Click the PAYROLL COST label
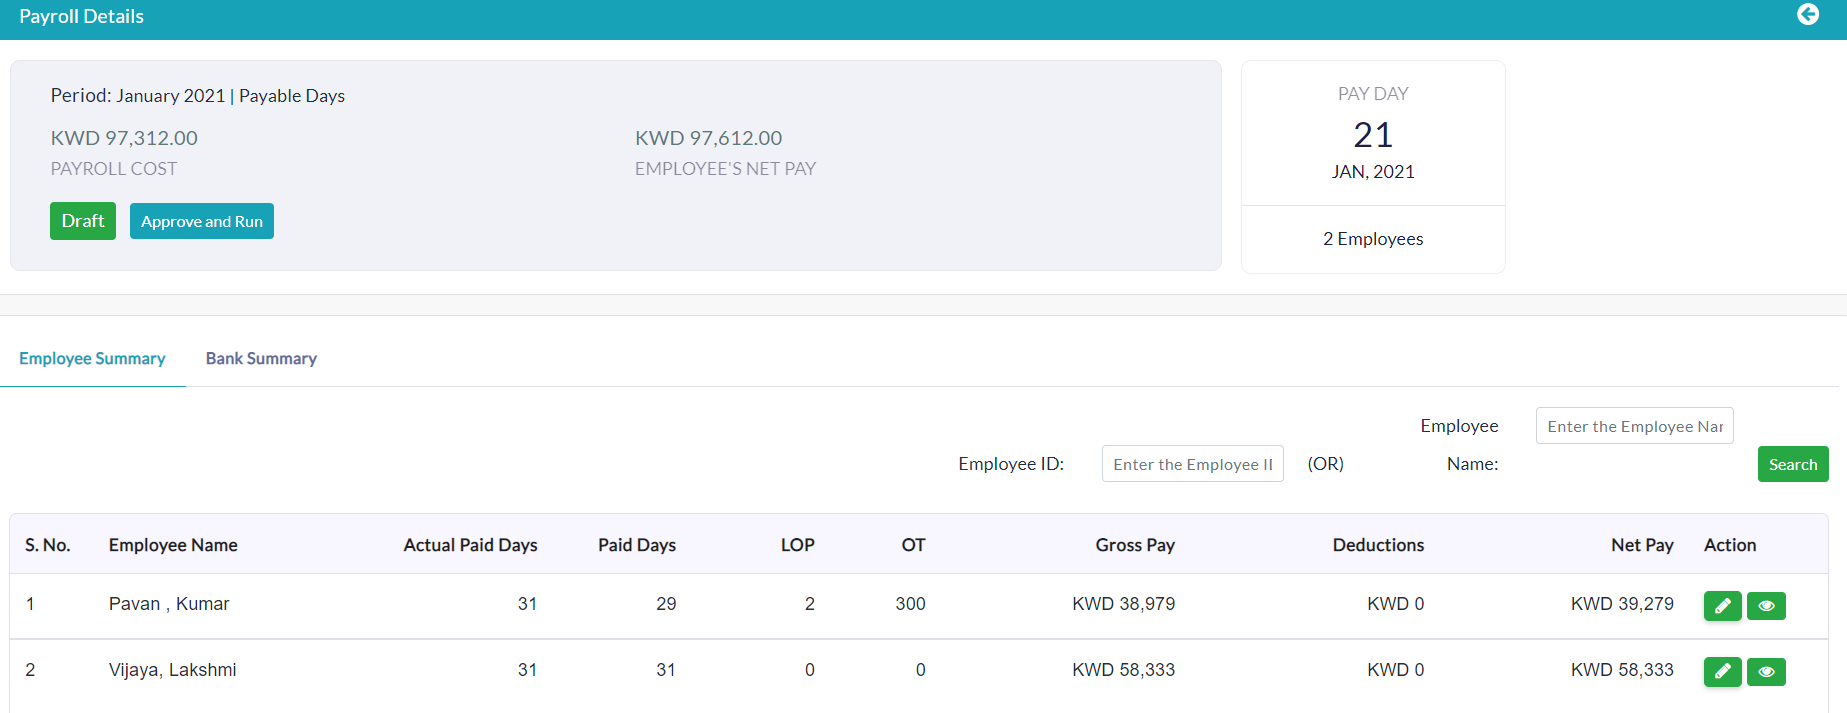This screenshot has width=1847, height=713. (114, 169)
